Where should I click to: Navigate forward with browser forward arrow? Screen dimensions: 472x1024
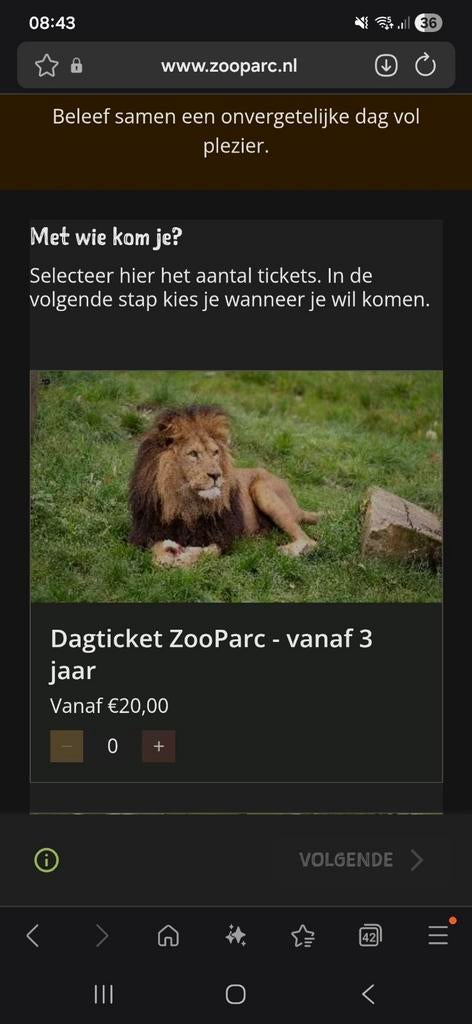point(102,936)
